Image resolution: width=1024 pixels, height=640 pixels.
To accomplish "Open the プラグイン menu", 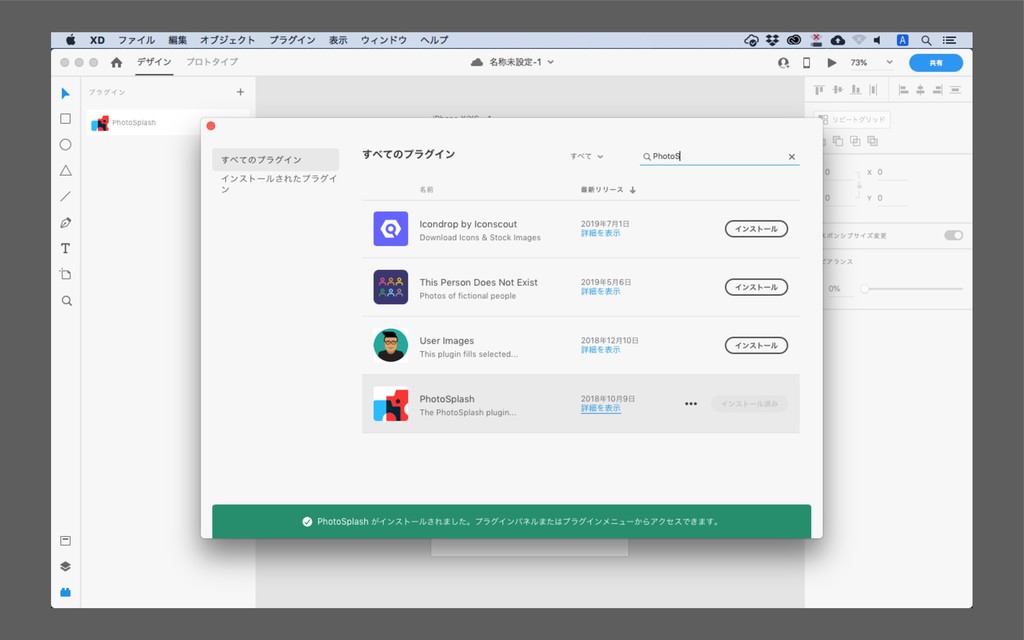I will 292,40.
